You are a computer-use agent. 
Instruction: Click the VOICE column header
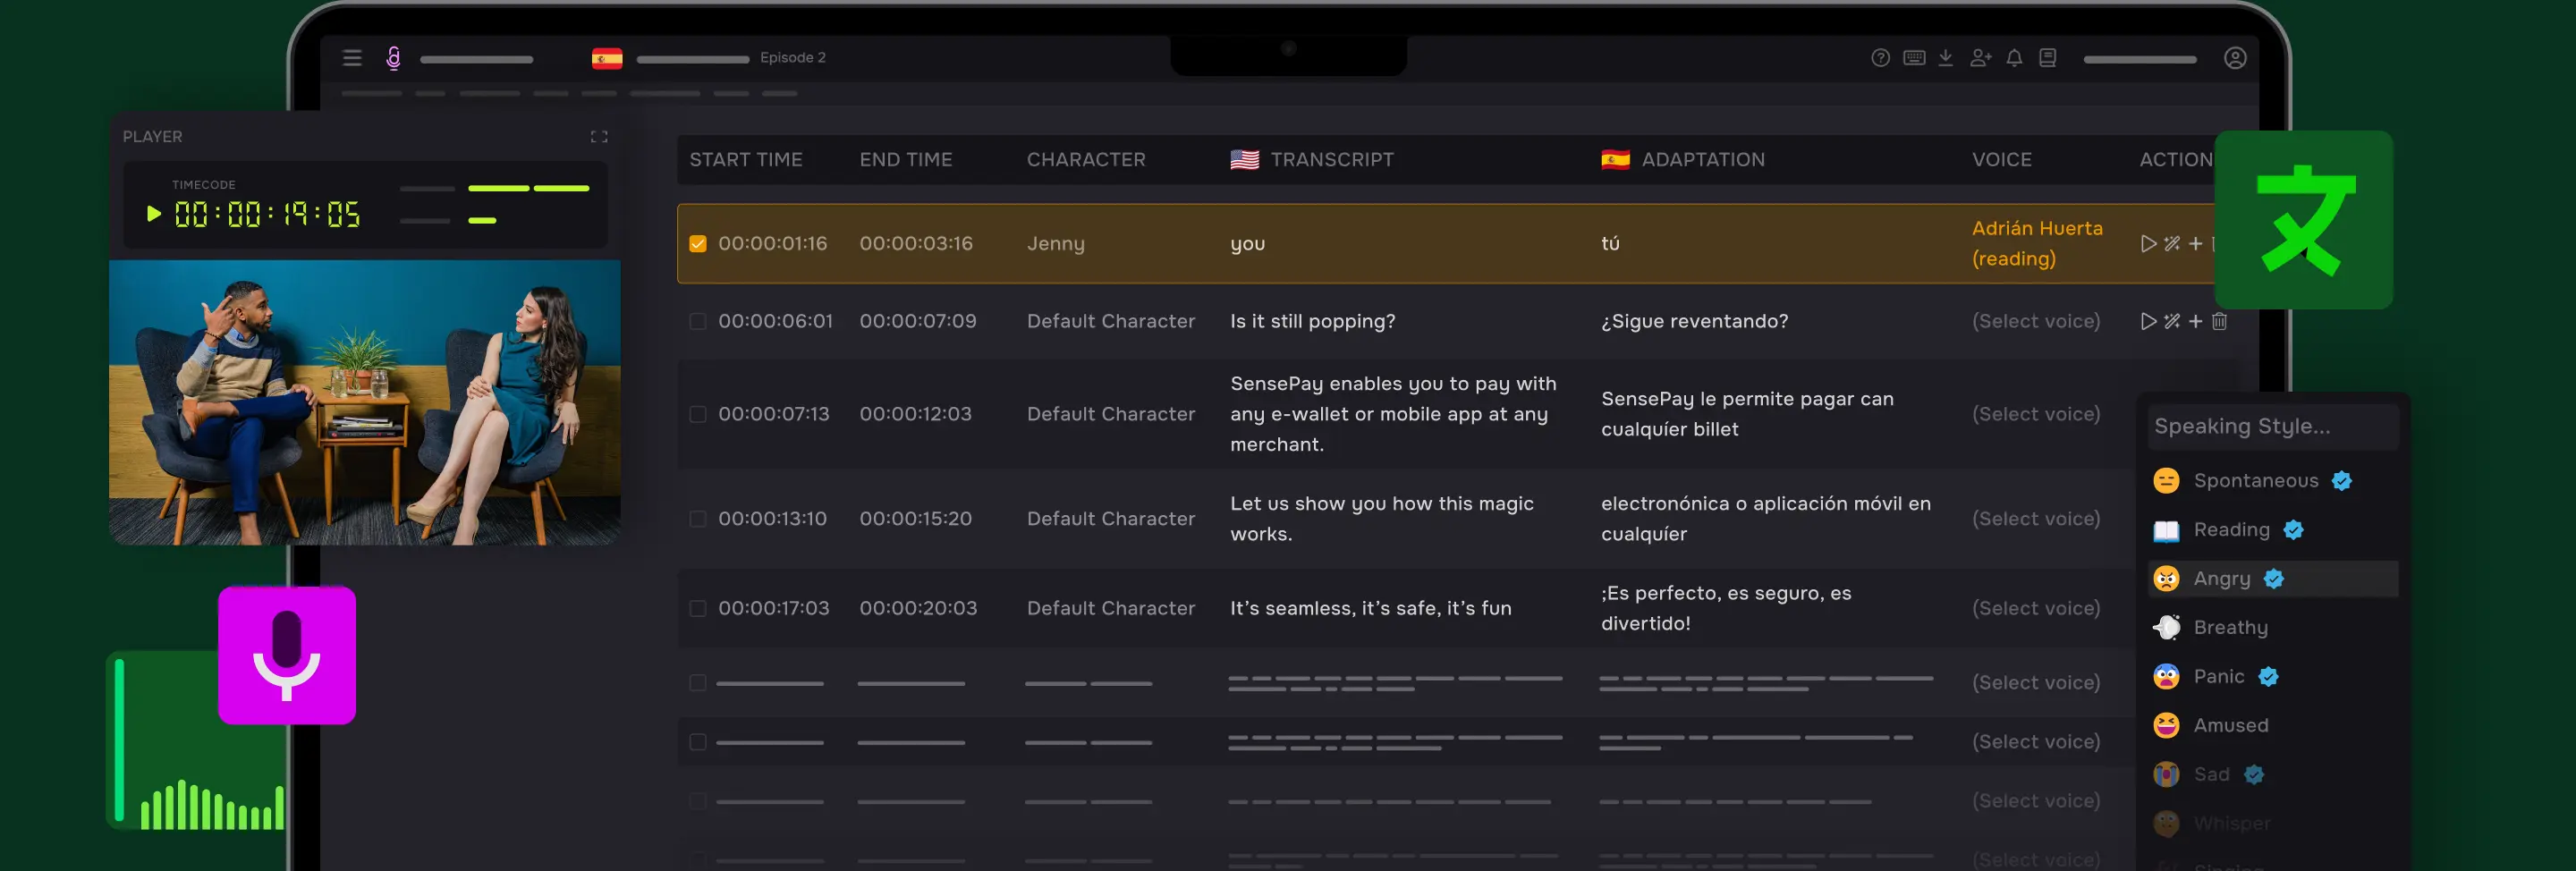(2001, 160)
